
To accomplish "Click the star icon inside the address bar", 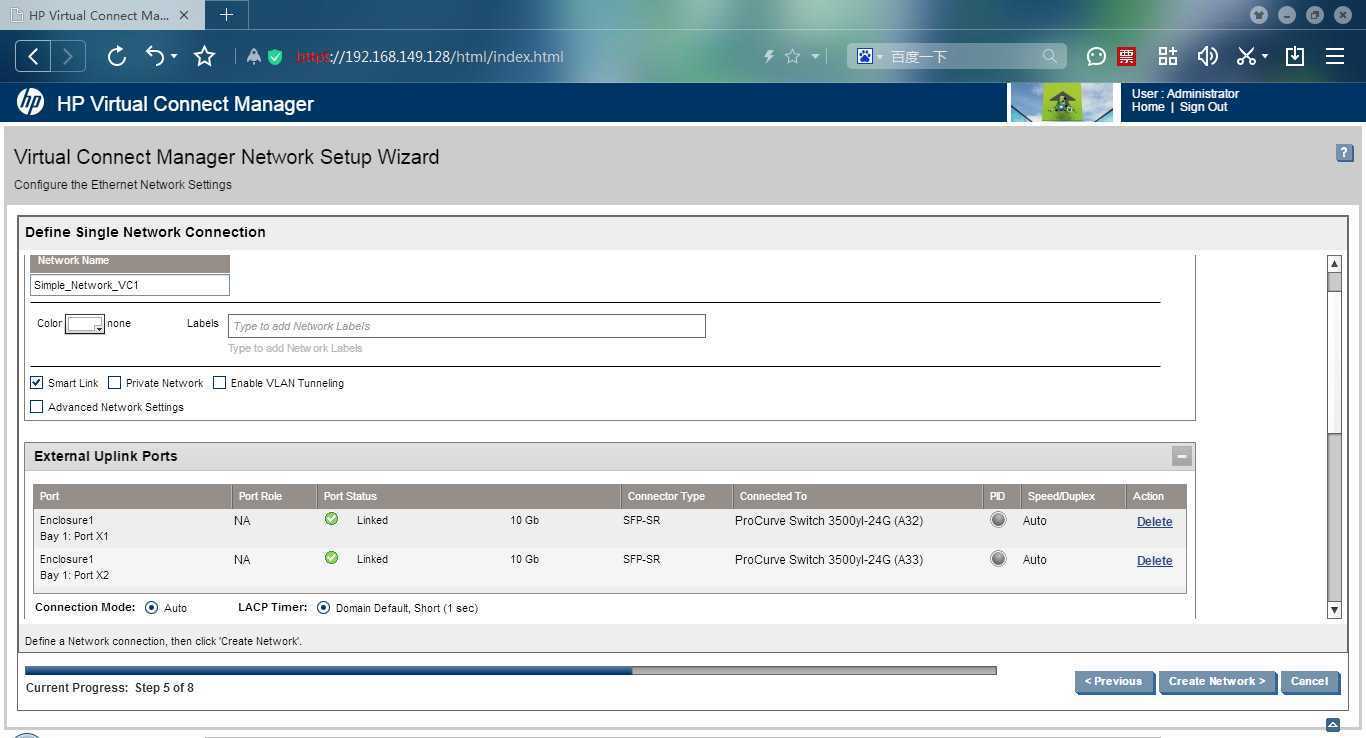I will pos(793,56).
